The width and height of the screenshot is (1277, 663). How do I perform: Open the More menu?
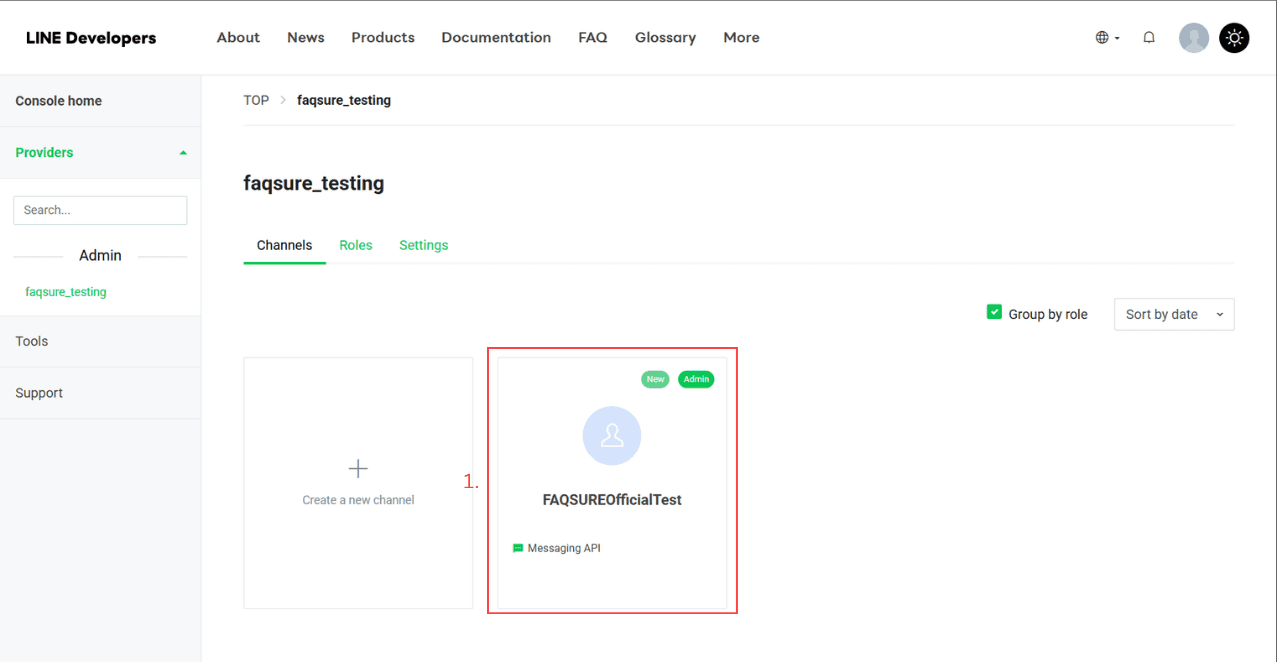(x=741, y=38)
